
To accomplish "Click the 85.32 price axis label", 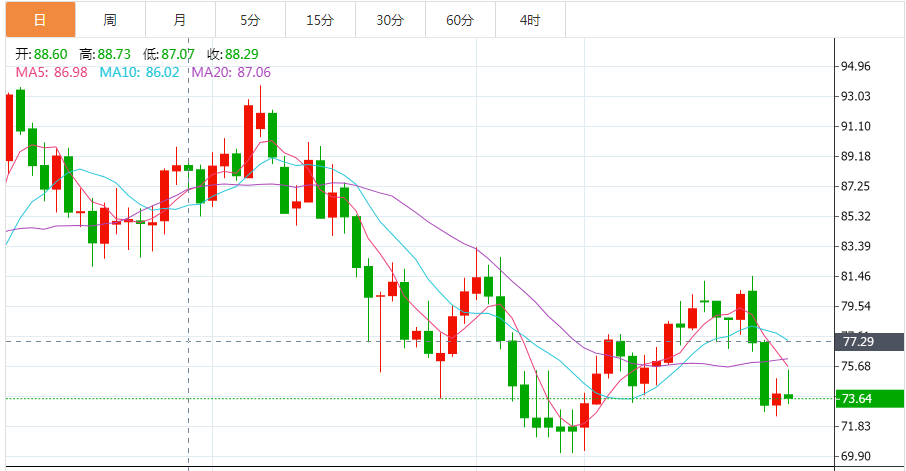I will (x=856, y=217).
